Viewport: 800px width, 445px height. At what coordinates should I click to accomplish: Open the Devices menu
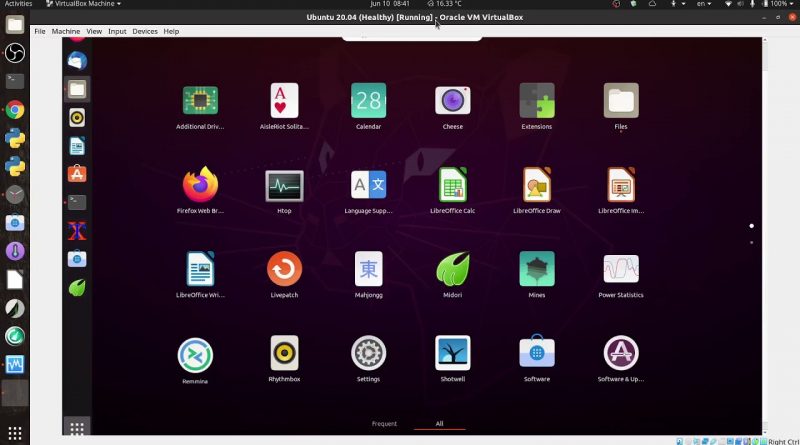pyautogui.click(x=145, y=31)
